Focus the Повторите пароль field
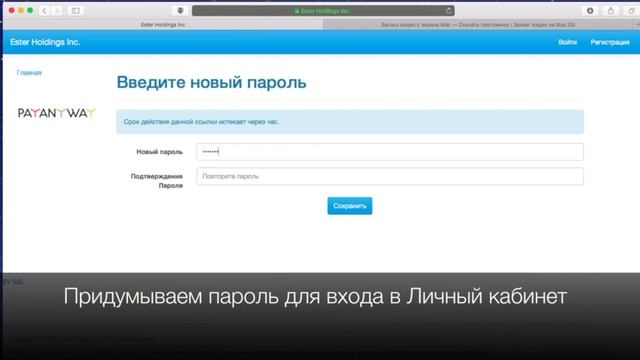The width and height of the screenshot is (640, 360). (390, 176)
